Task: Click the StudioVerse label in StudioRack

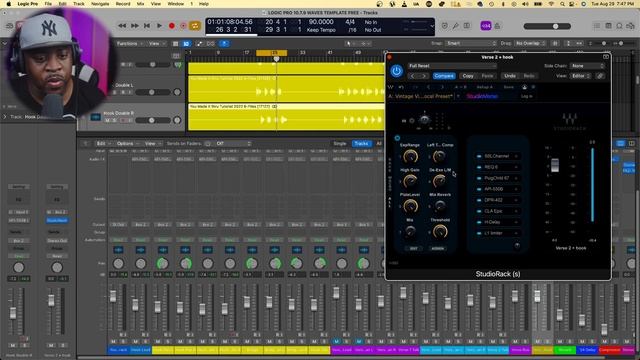Action: coord(482,96)
